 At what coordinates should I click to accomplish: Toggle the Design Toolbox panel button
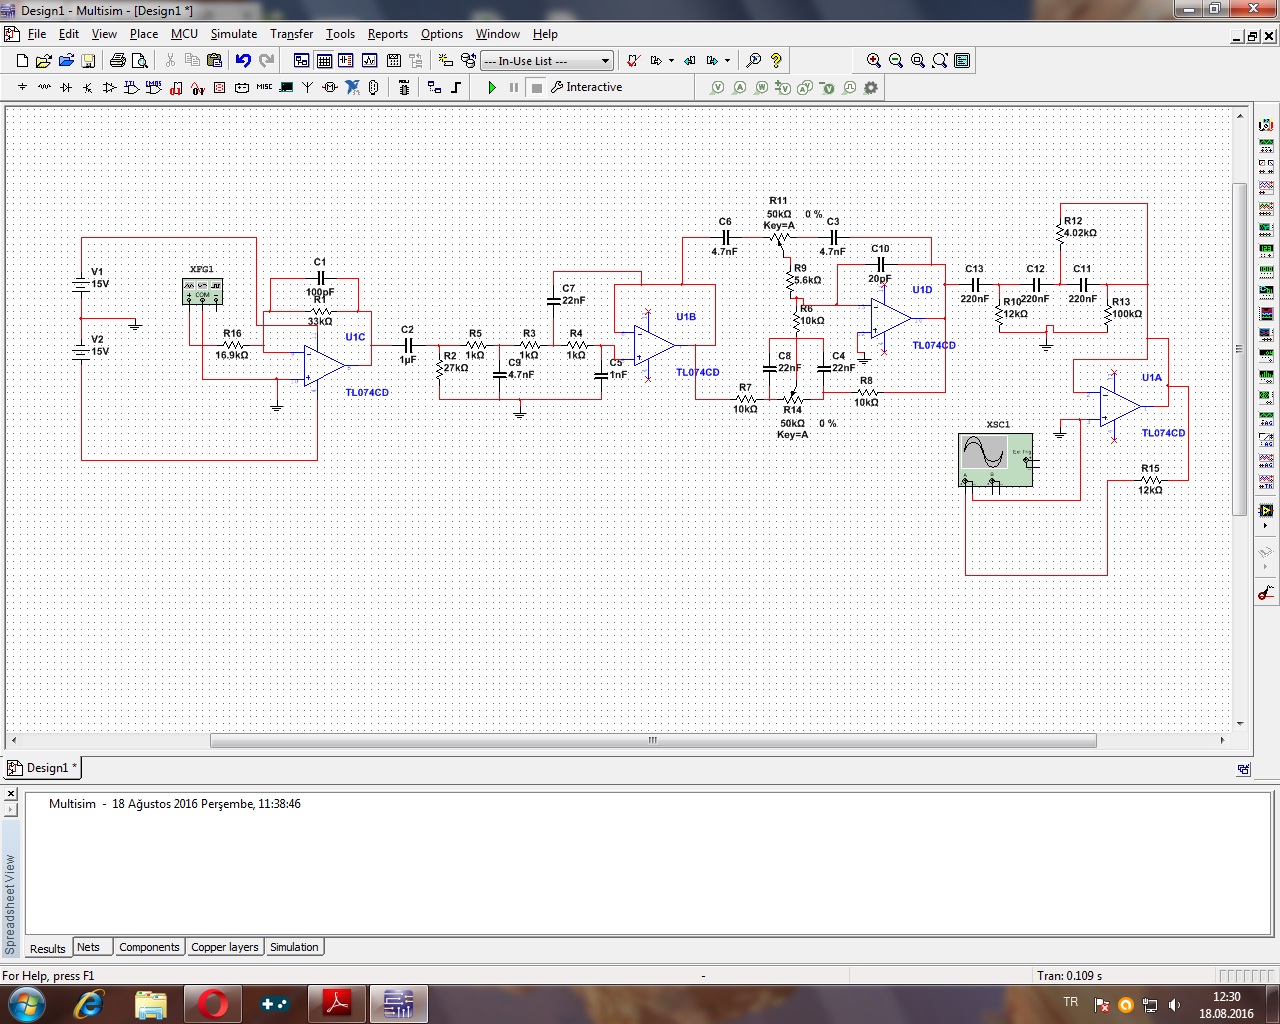[x=301, y=61]
